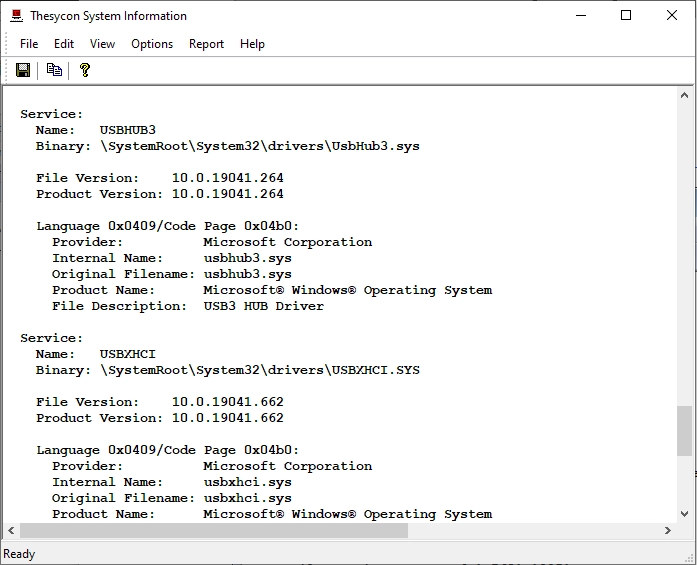
Task: Open the Options menu
Action: pyautogui.click(x=152, y=44)
